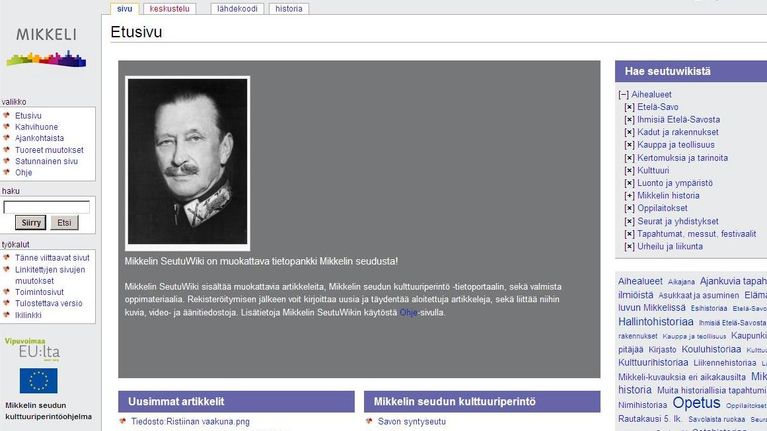767x431 pixels.
Task: Open Tänne viittaavat sivut
Action: pyautogui.click(x=52, y=258)
